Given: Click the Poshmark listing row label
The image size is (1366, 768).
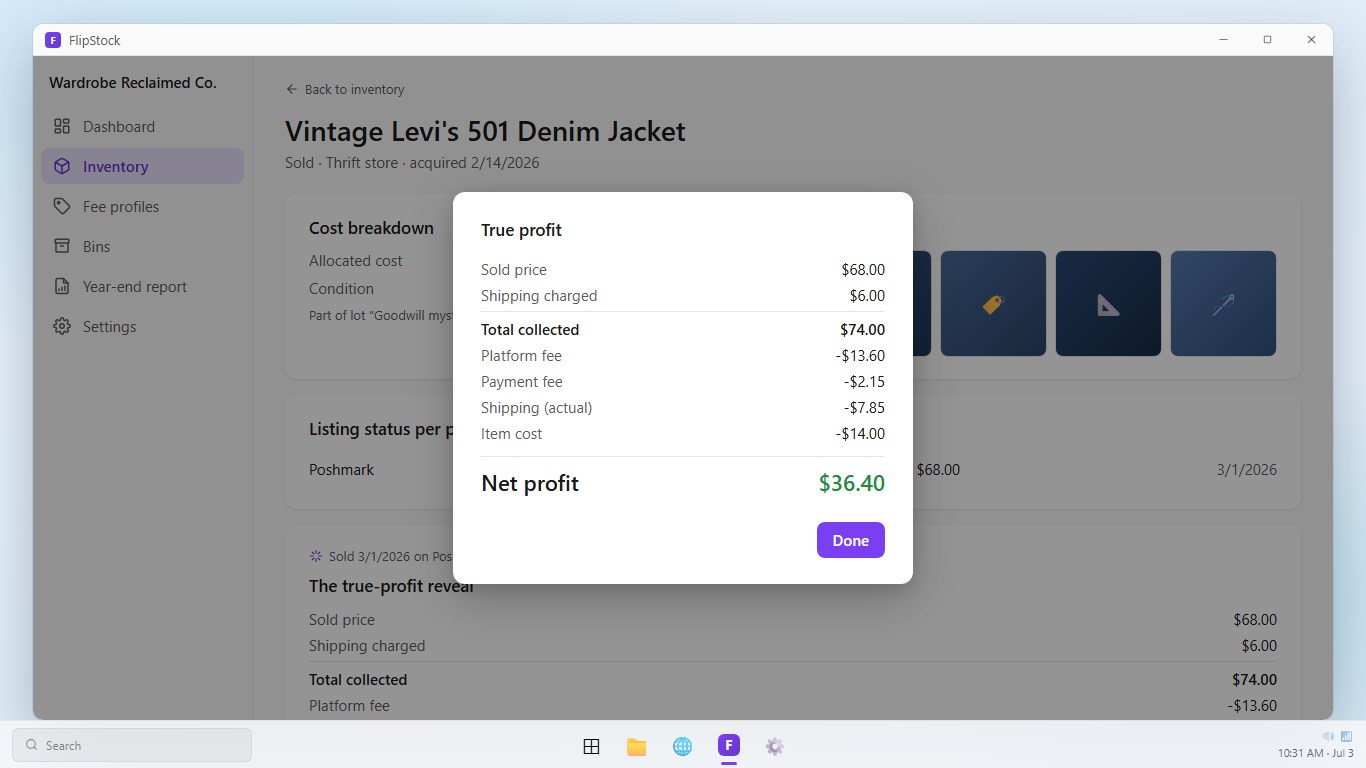Looking at the screenshot, I should click(x=341, y=469).
